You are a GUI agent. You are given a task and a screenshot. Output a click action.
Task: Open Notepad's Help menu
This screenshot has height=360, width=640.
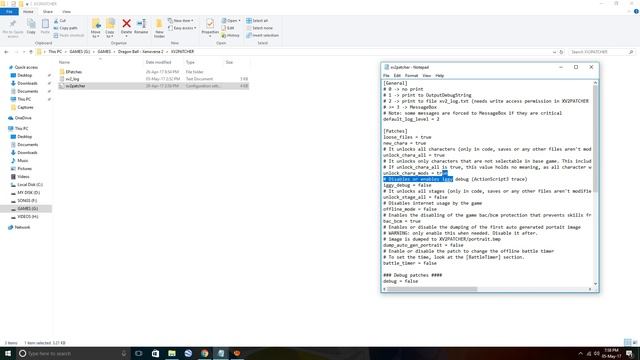pyautogui.click(x=439, y=76)
